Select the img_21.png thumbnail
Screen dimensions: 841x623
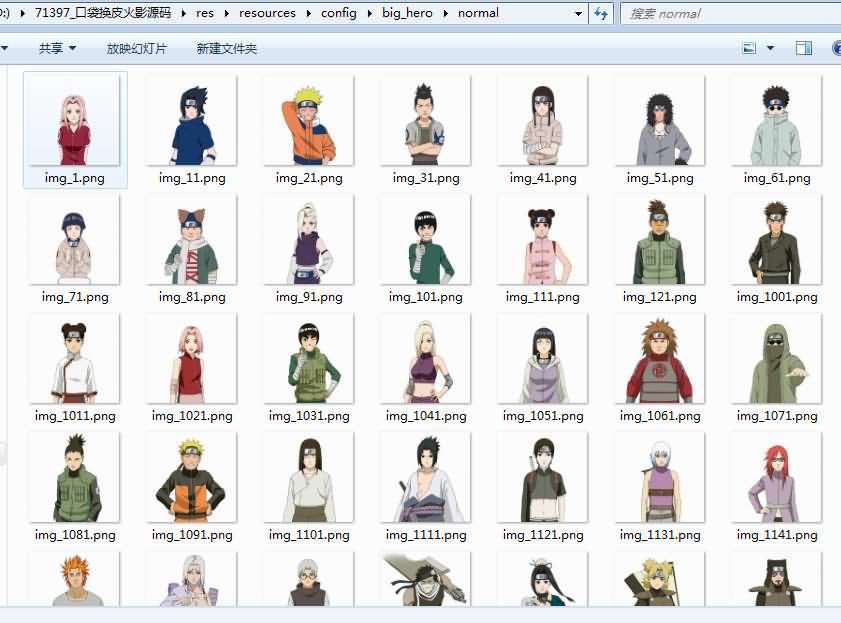point(309,121)
